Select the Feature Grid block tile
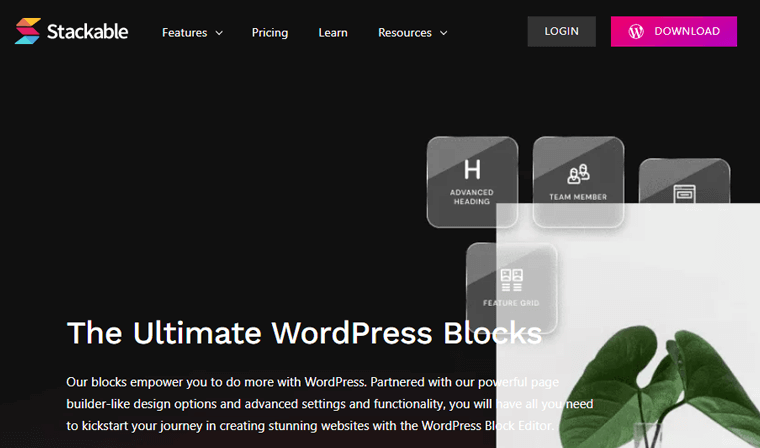Image resolution: width=760 pixels, height=448 pixels. click(x=511, y=288)
